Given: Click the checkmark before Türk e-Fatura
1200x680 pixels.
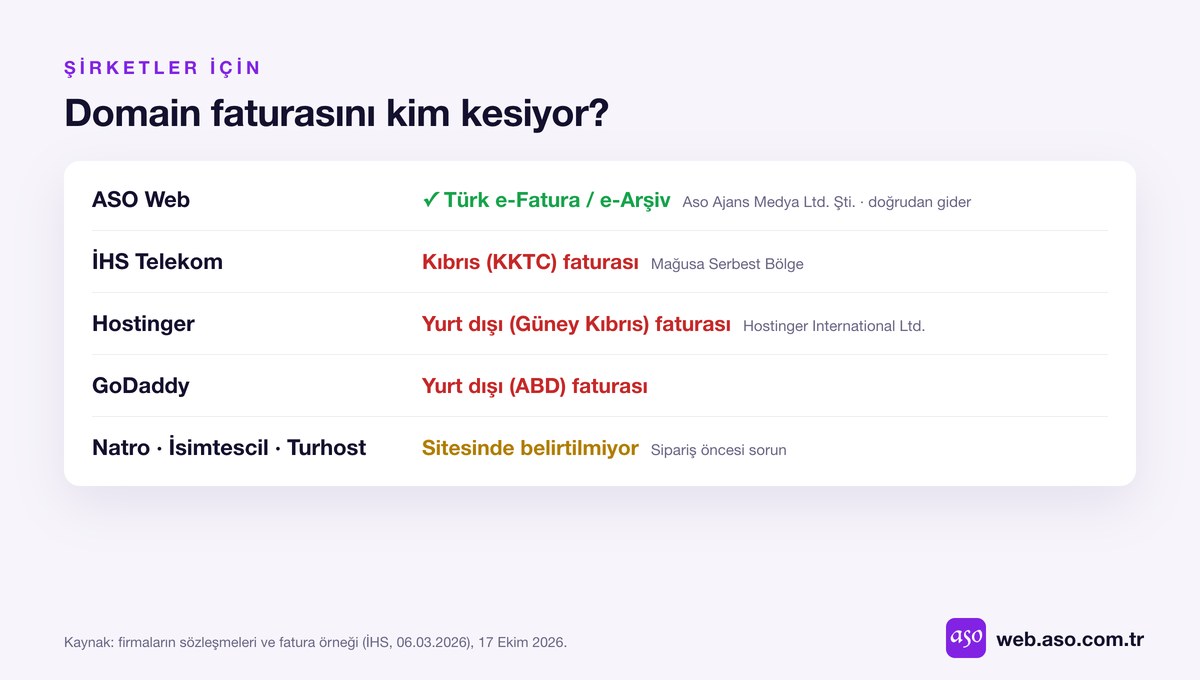Looking at the screenshot, I should 430,200.
